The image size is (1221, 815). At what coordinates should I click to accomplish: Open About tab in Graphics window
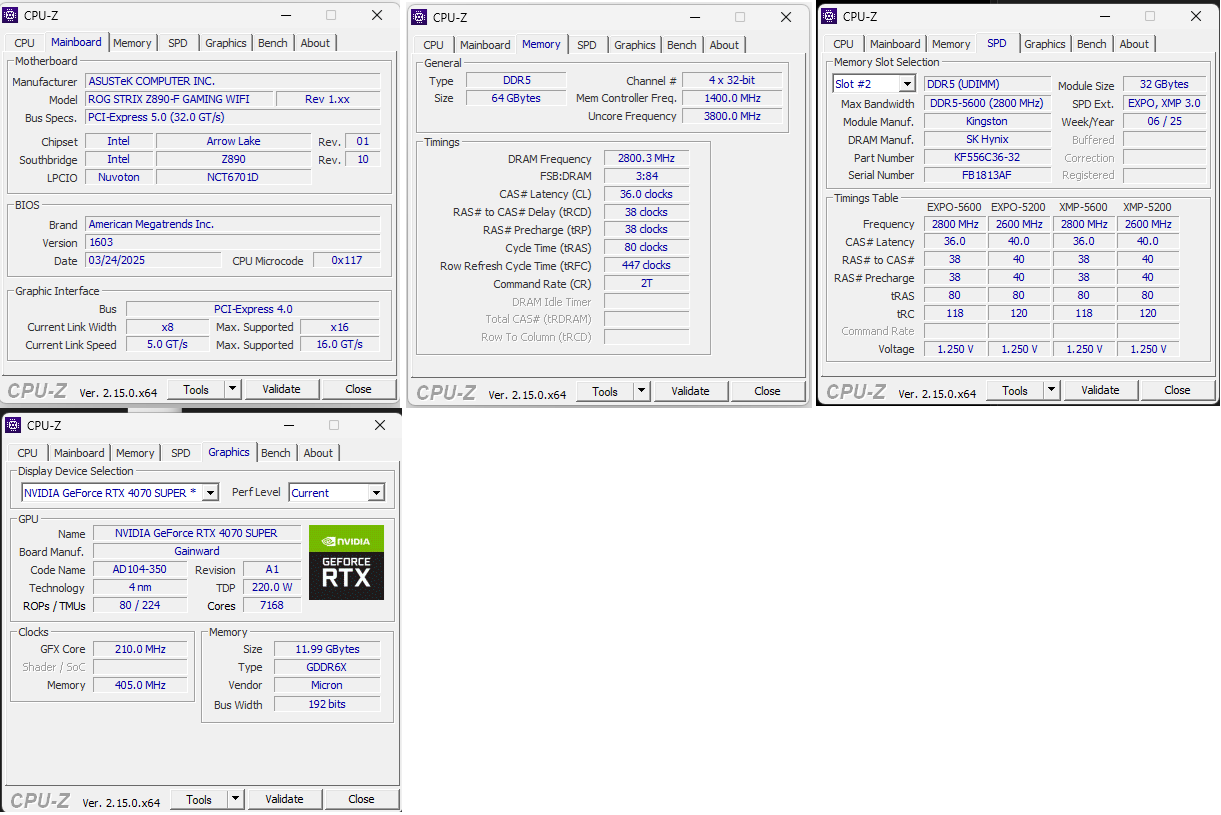(x=318, y=453)
